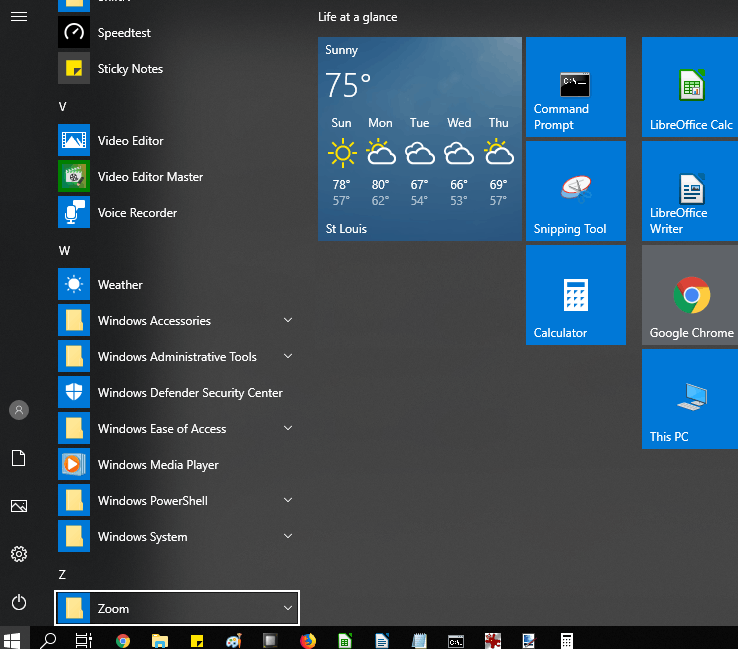Screen dimensions: 738x649
Task: Expand the Start menu hamburger button
Action: (x=19, y=17)
